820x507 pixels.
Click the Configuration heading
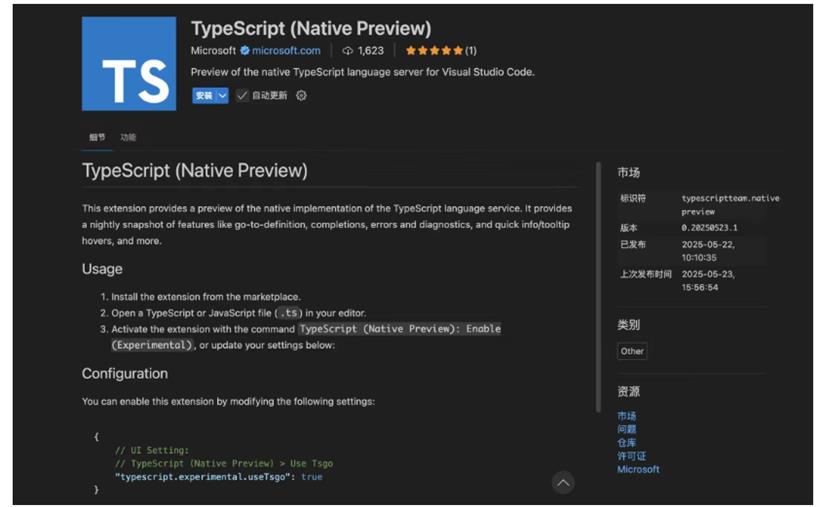coord(125,374)
